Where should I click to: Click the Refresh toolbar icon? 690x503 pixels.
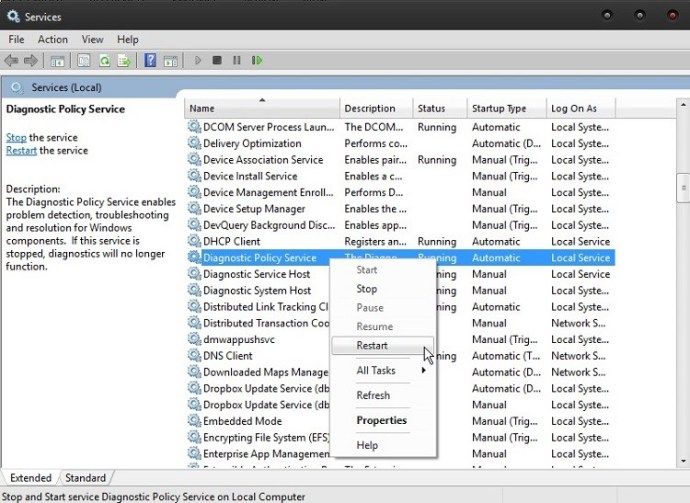[x=104, y=60]
